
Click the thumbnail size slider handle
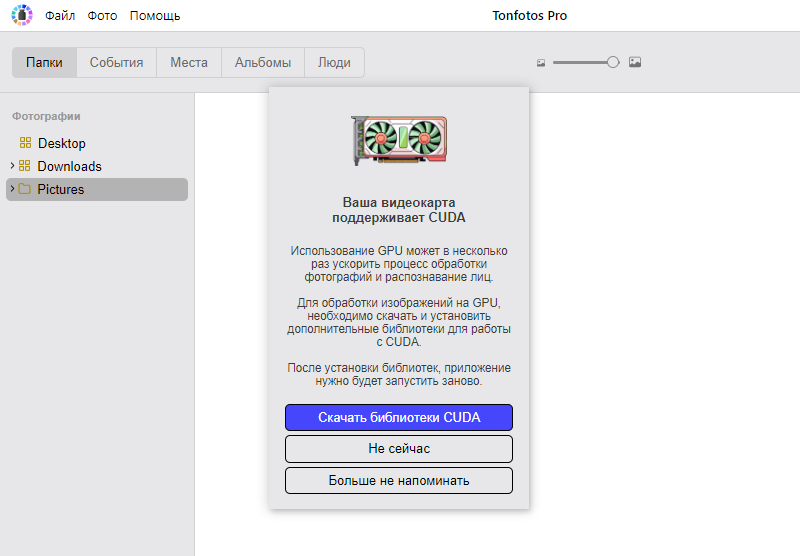613,62
